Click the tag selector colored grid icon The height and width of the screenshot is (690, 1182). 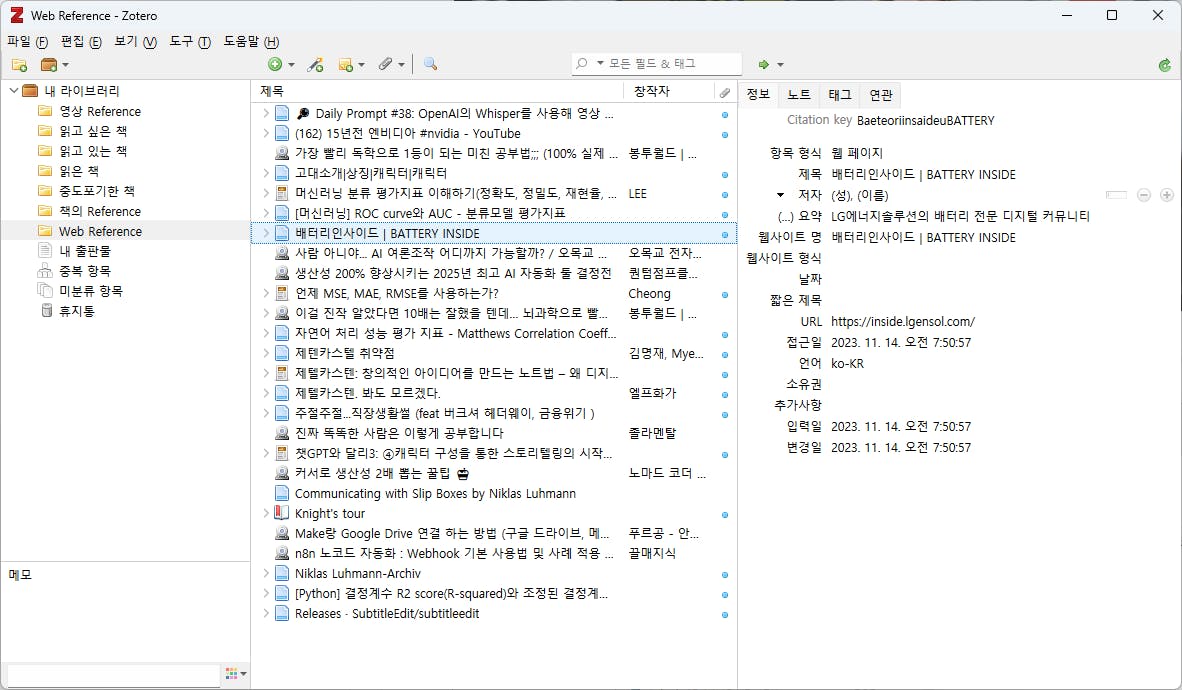pyautogui.click(x=231, y=673)
